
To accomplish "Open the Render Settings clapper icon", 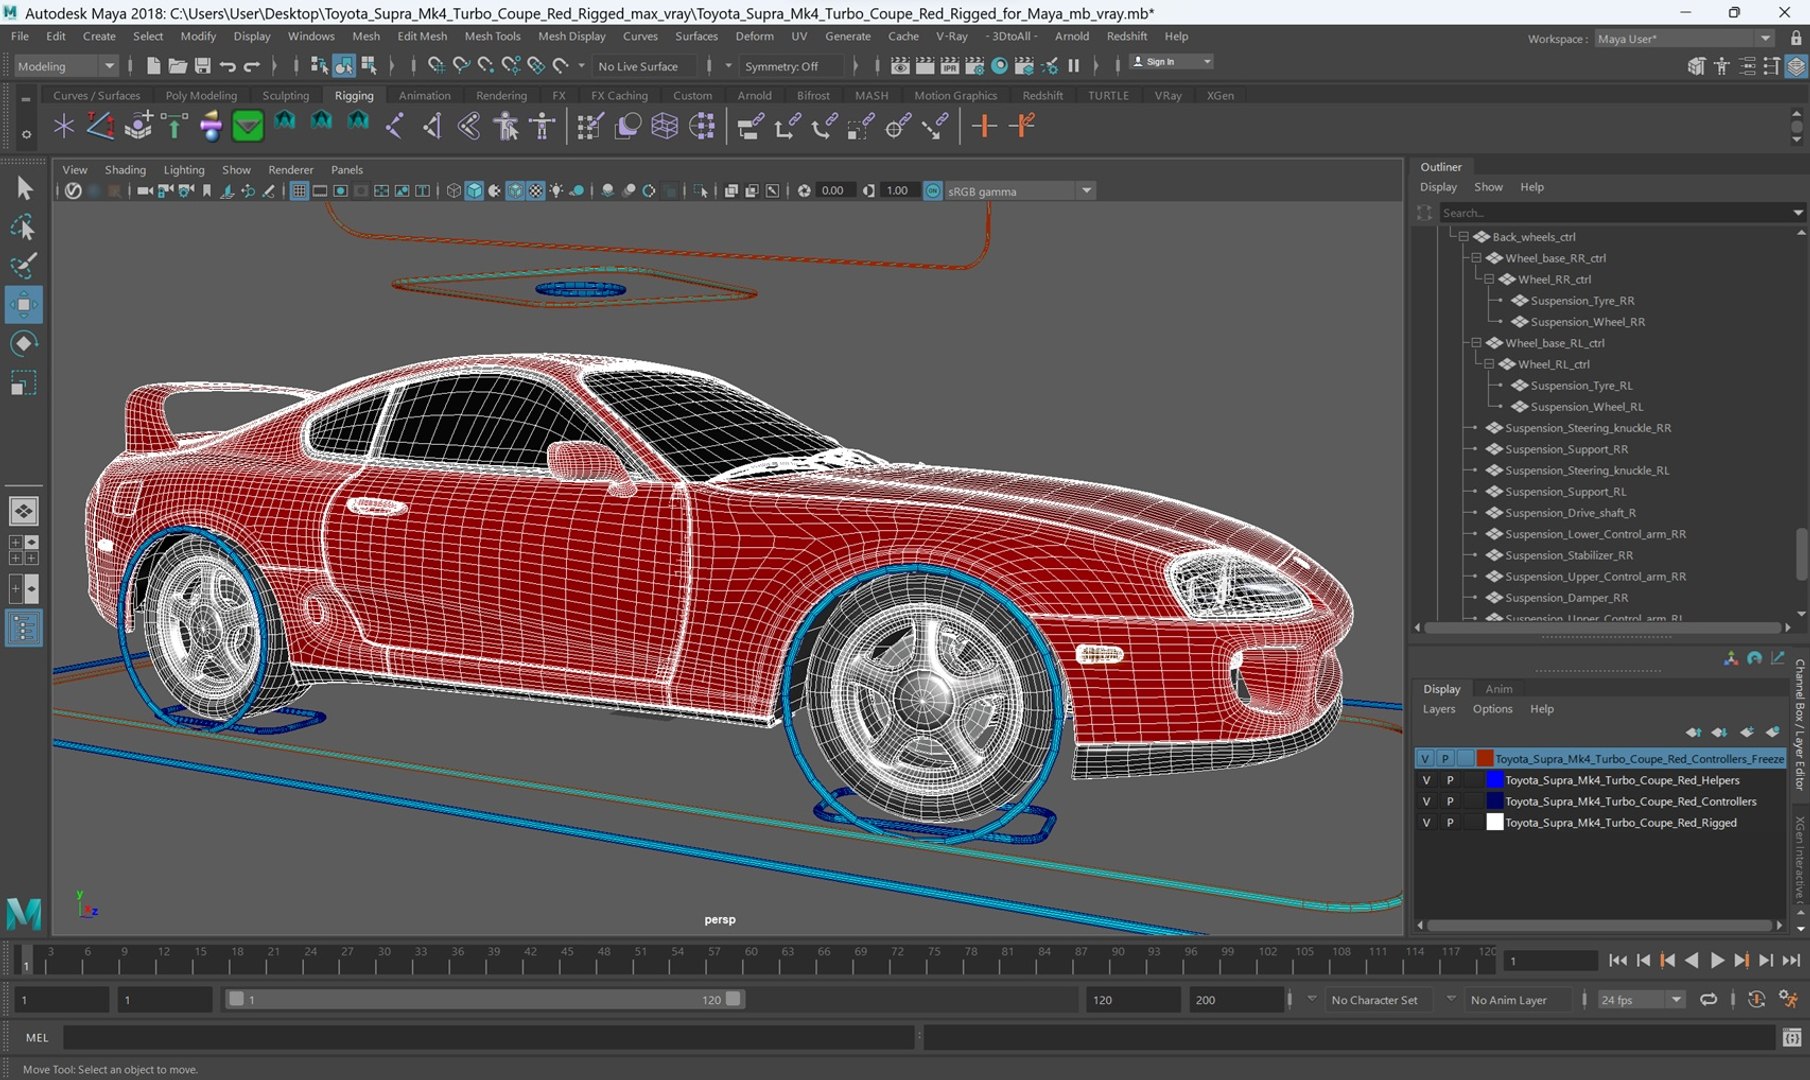I will pos(974,66).
